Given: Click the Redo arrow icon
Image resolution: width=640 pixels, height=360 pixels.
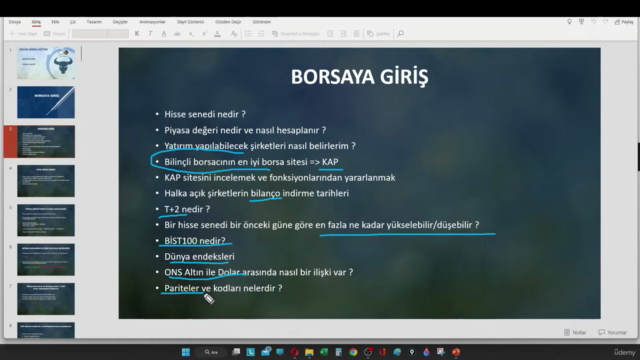Looking at the screenshot, I should click(606, 22).
